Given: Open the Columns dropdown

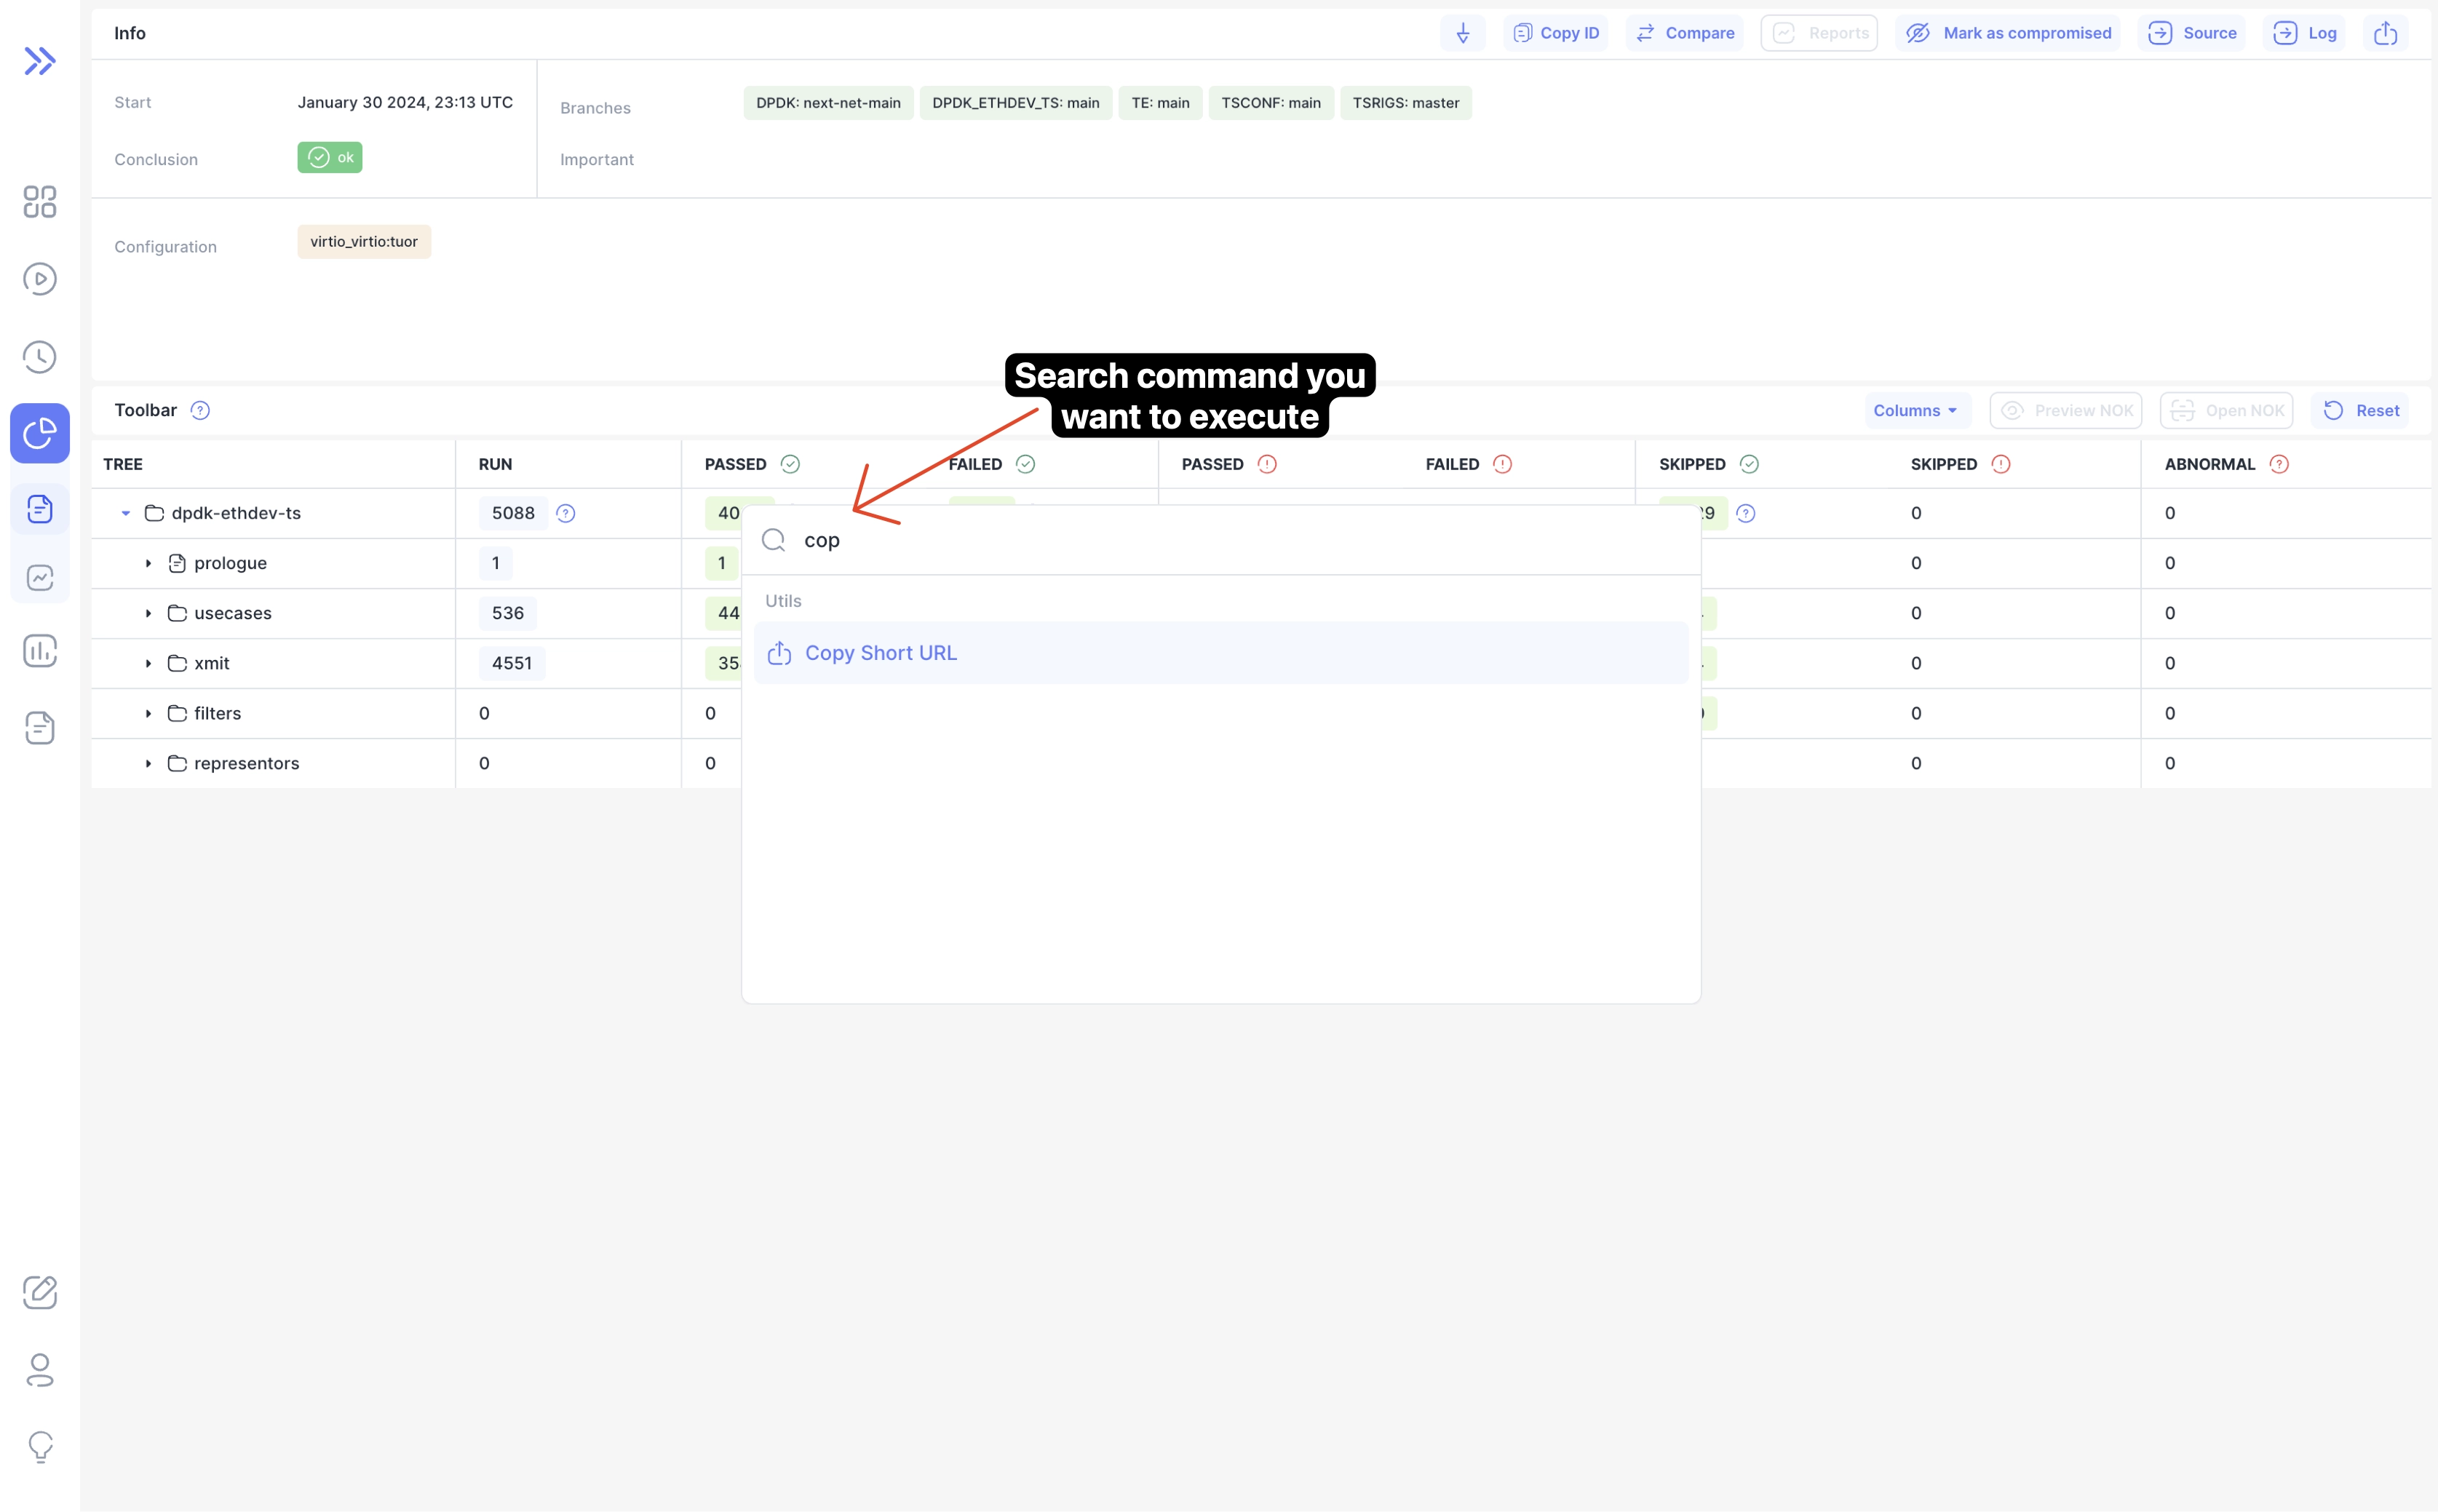Looking at the screenshot, I should point(1915,410).
